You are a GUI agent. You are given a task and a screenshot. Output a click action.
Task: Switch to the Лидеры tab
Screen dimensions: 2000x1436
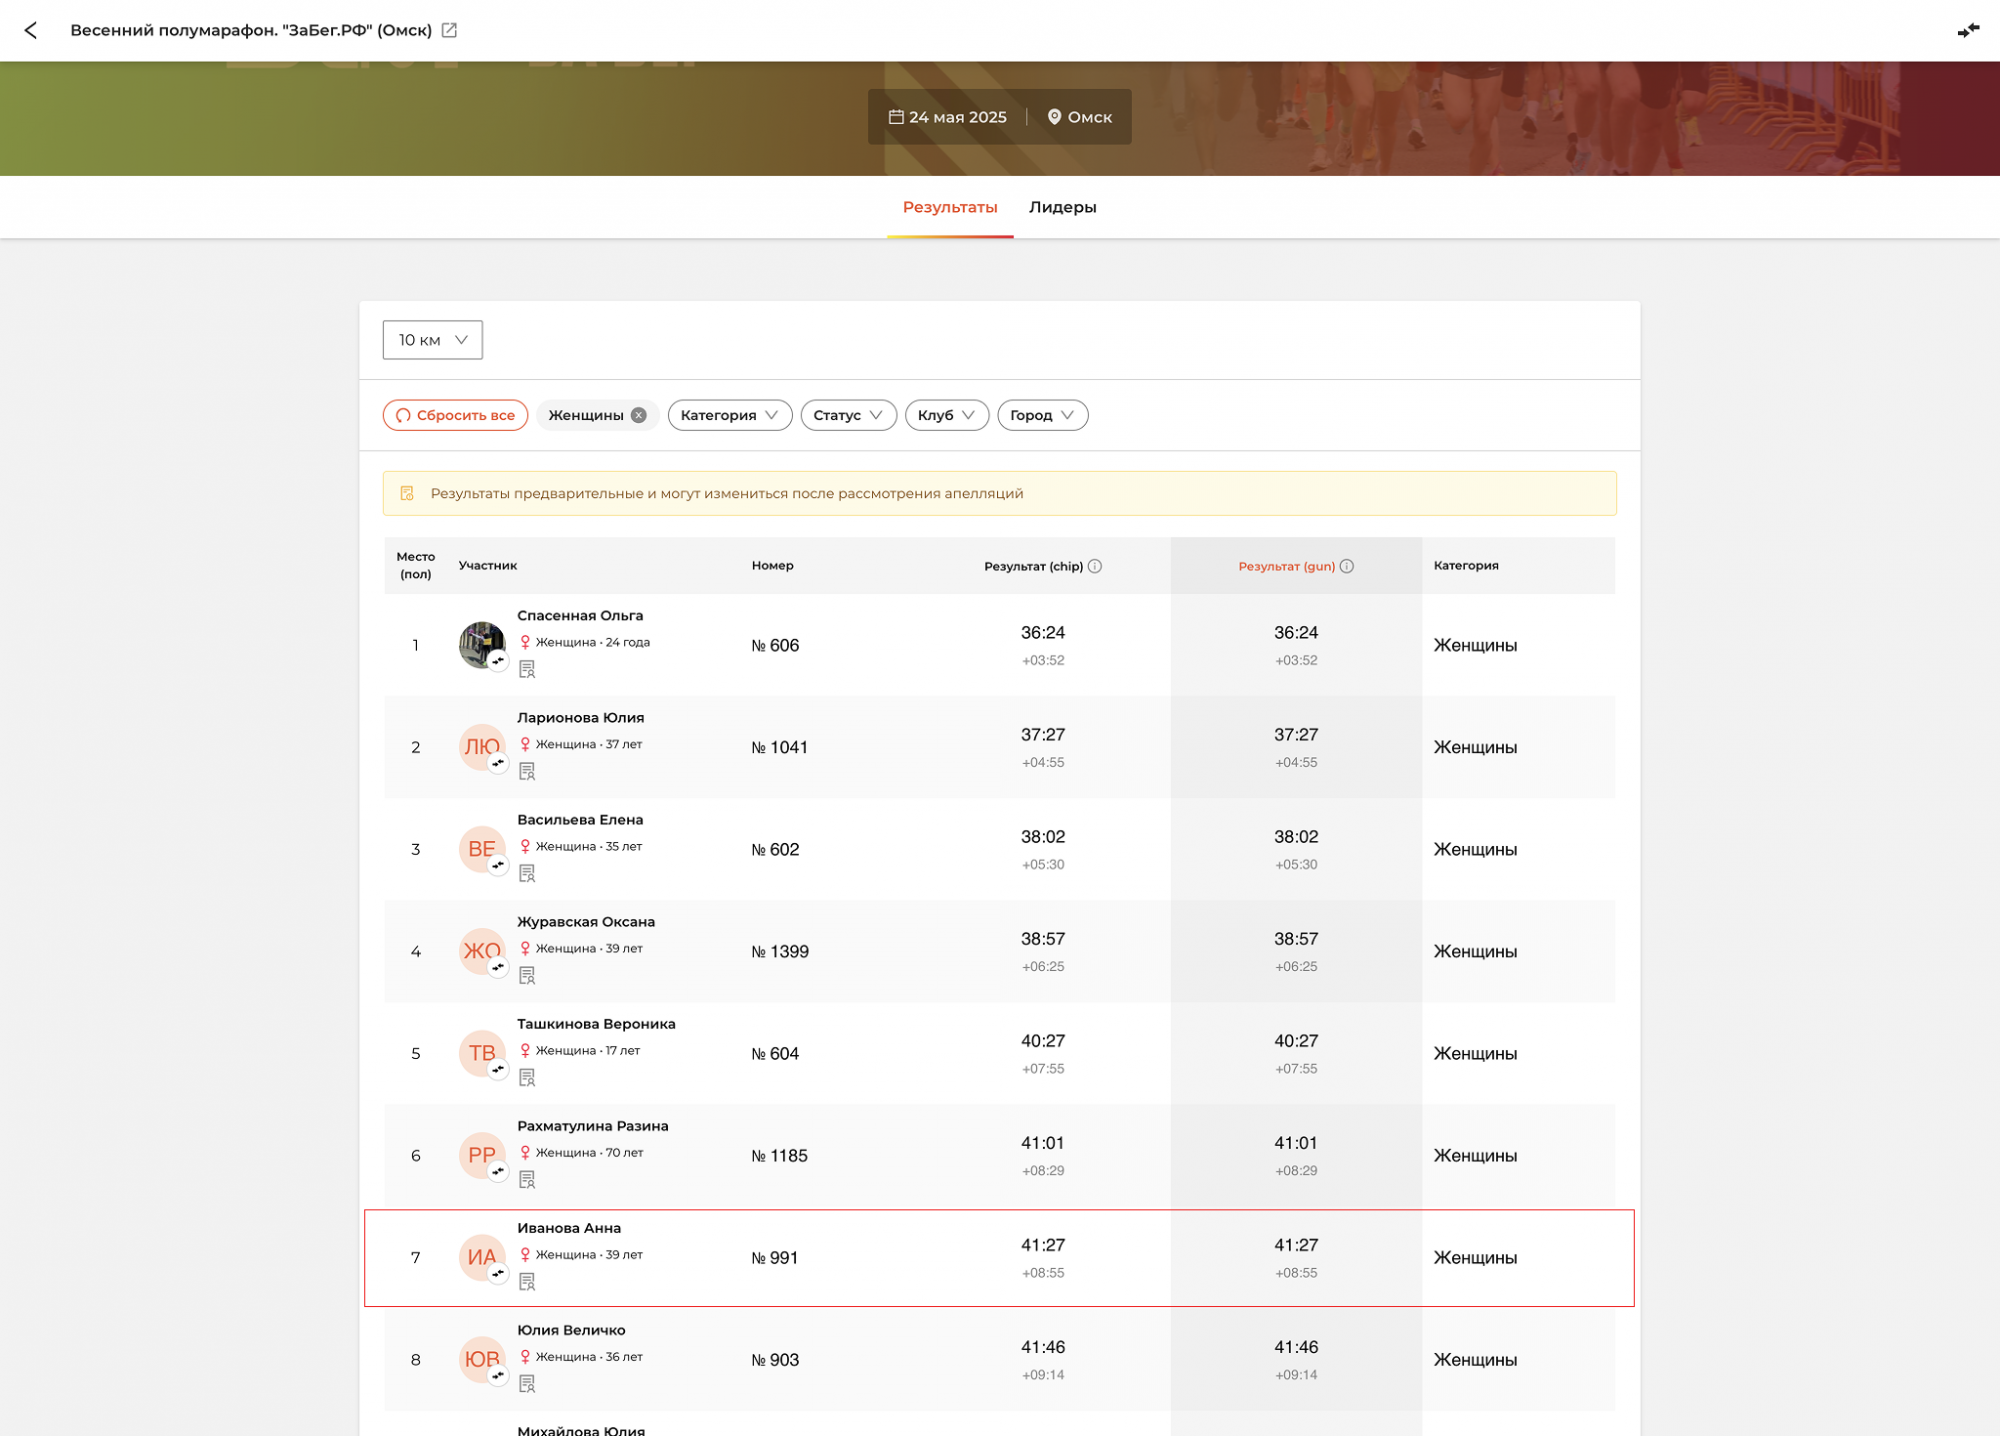click(x=1062, y=207)
